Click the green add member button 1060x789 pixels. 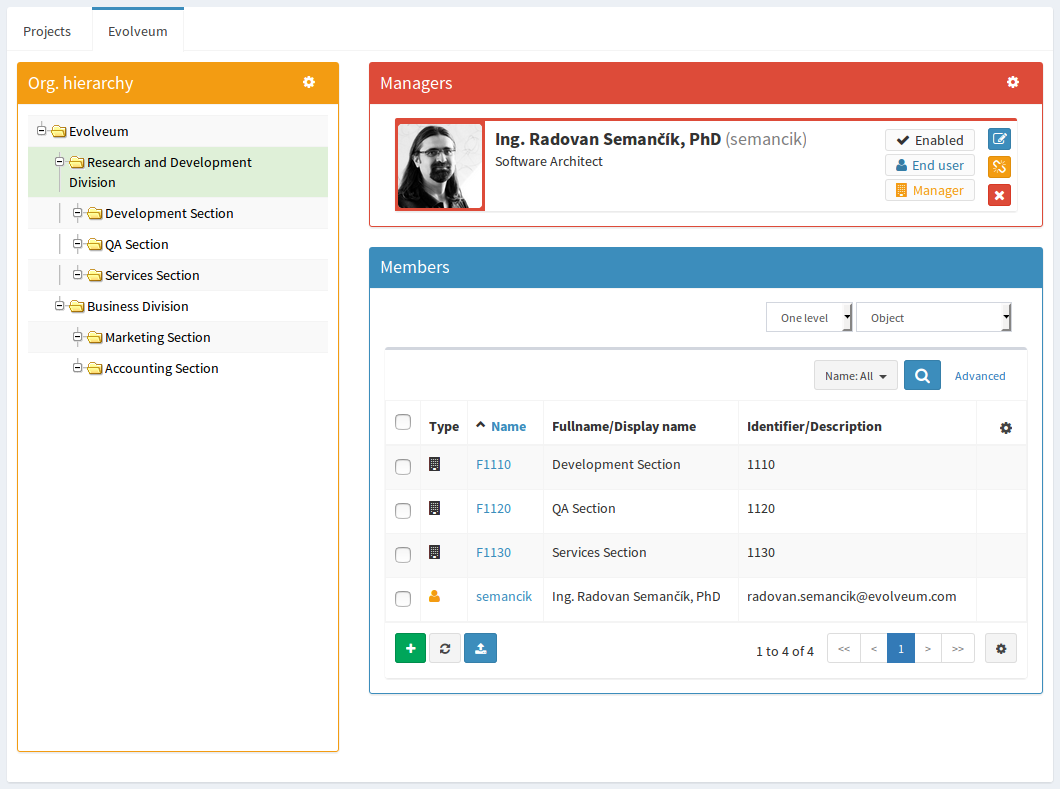(x=410, y=648)
